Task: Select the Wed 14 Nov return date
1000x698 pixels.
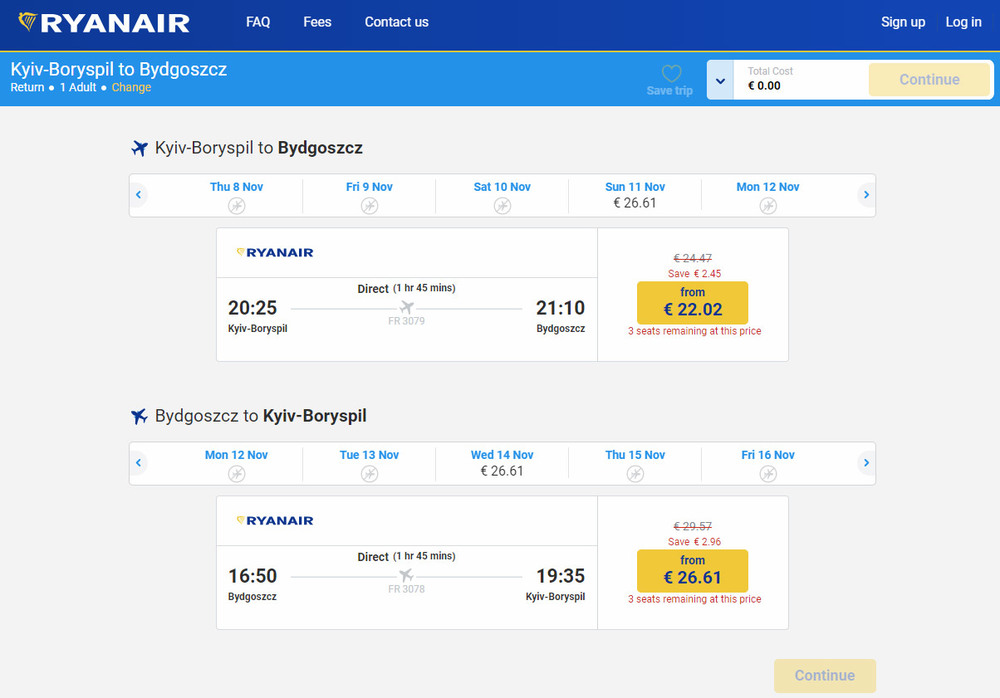Action: tap(502, 463)
